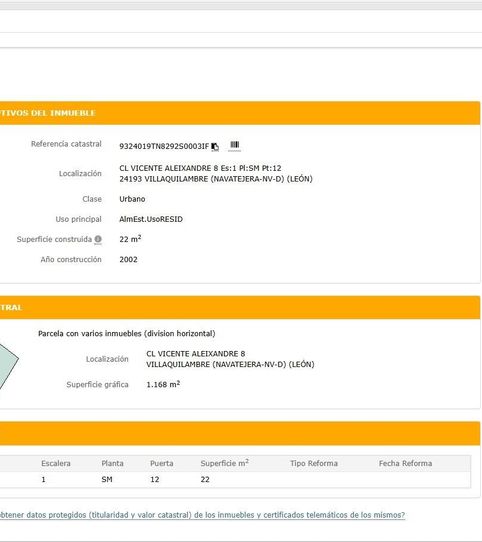Click the 'Fecha Reforma' column header

[x=405, y=464]
